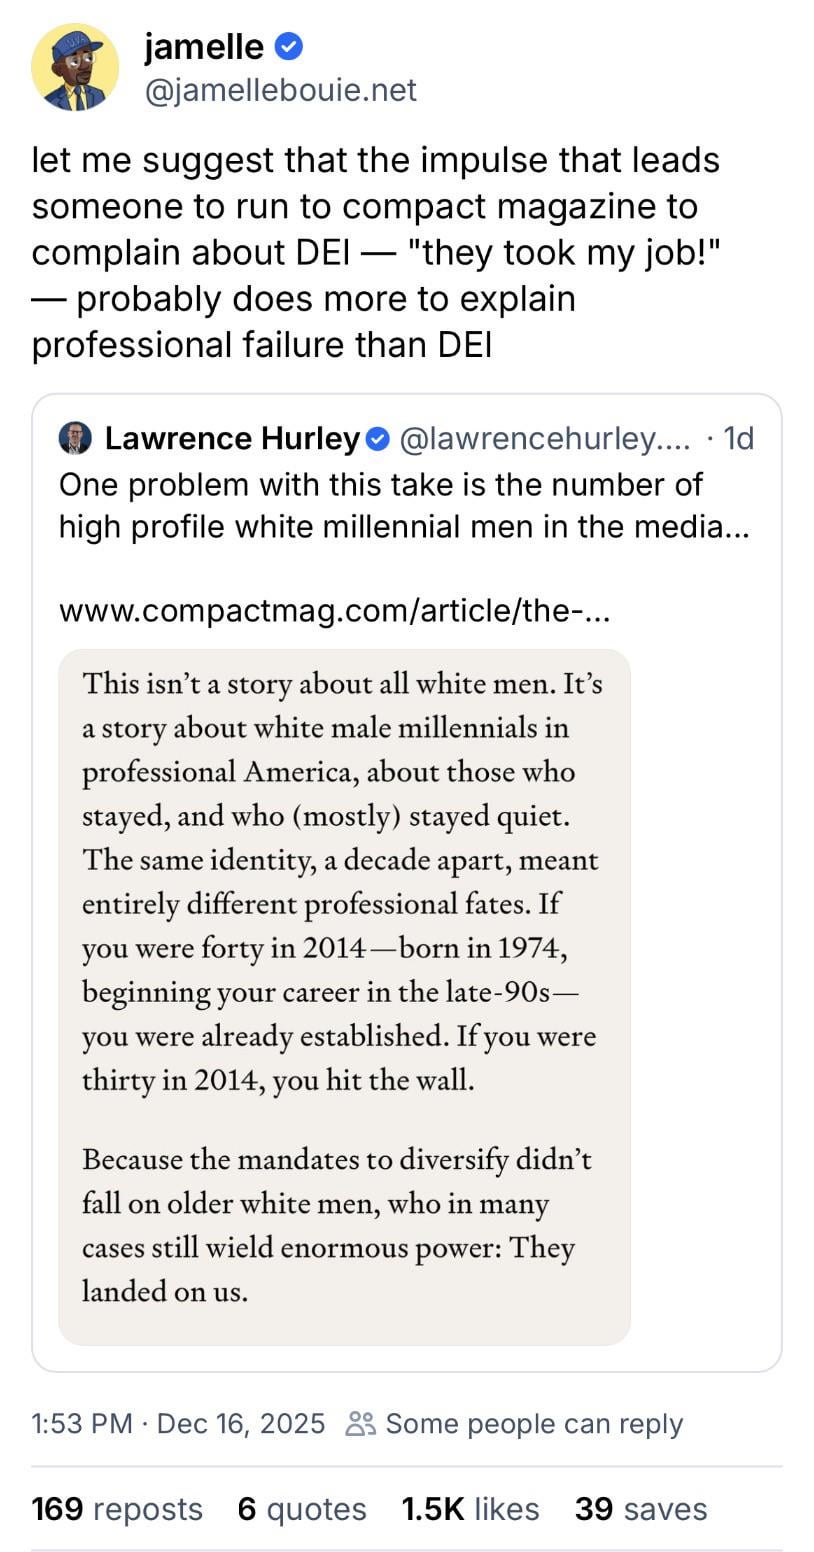Click the quoted post text about millennial men

404,505
